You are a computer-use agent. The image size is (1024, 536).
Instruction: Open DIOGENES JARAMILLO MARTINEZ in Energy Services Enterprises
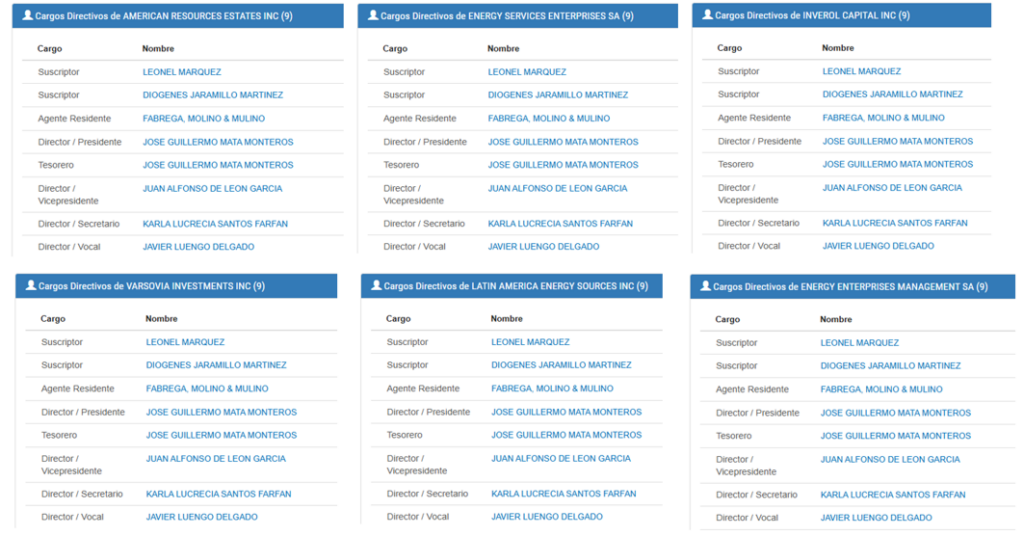point(558,95)
